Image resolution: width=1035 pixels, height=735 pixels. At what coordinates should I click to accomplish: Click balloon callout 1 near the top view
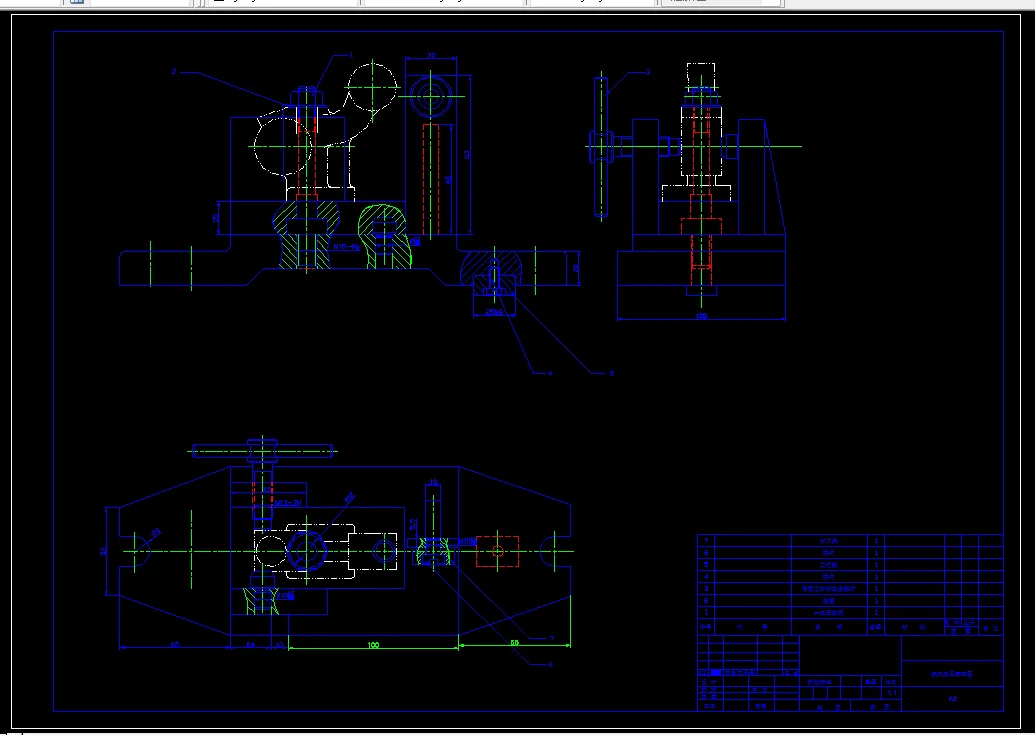pyautogui.click(x=351, y=55)
